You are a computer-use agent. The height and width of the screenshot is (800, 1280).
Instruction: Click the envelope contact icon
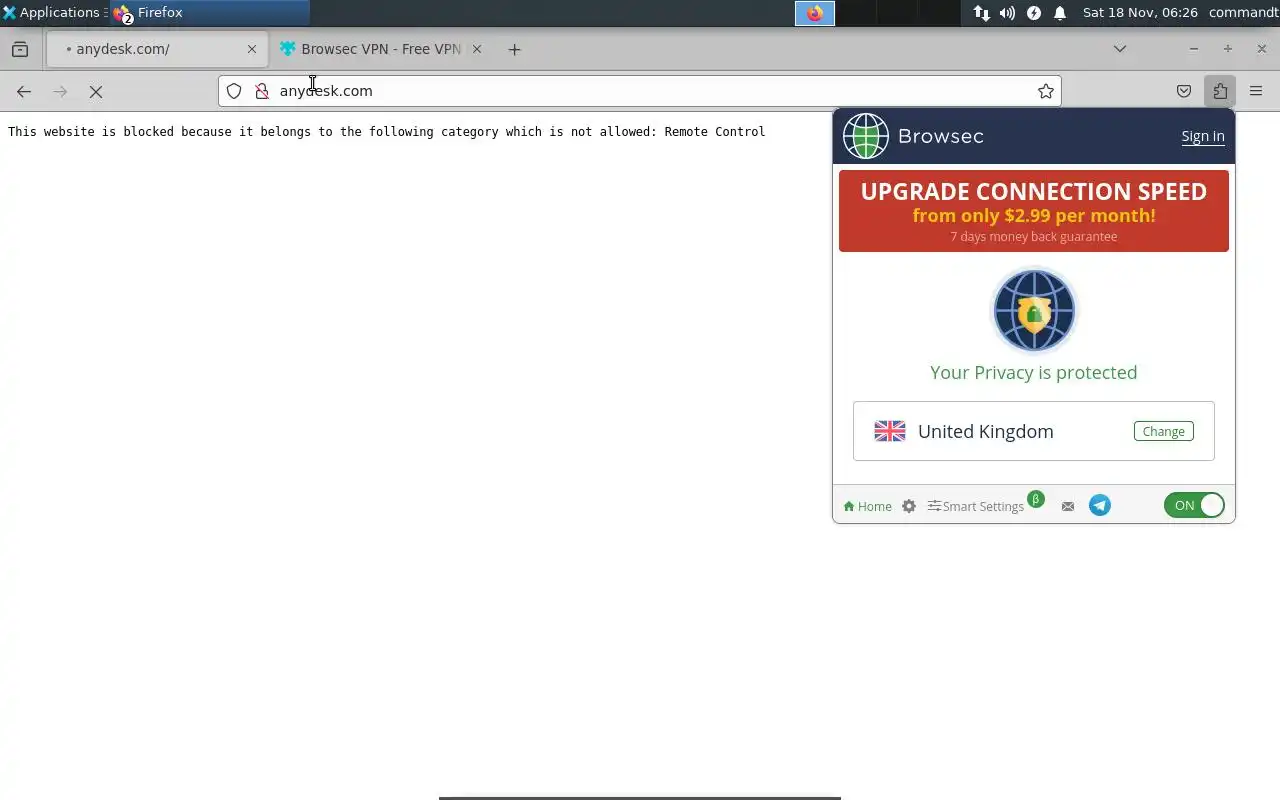coord(1068,506)
